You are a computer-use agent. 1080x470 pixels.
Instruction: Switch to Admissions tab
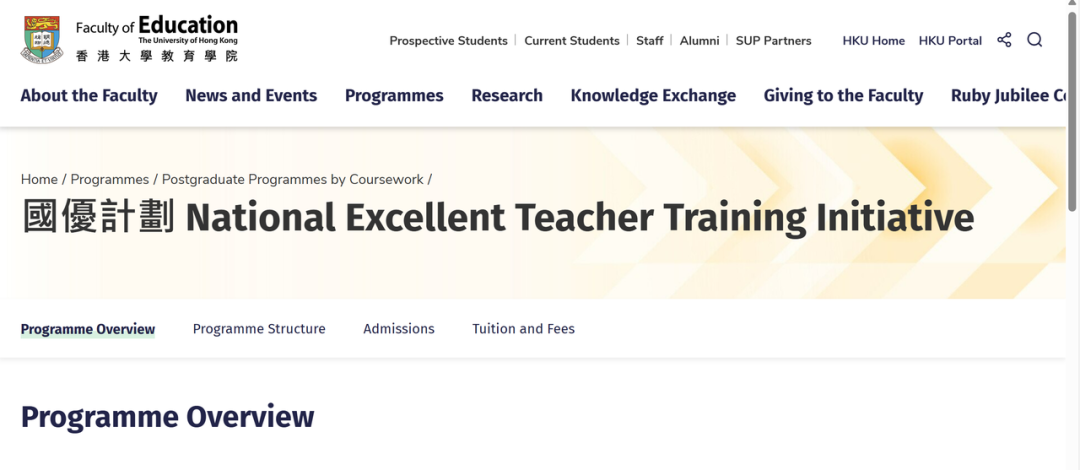pos(399,329)
